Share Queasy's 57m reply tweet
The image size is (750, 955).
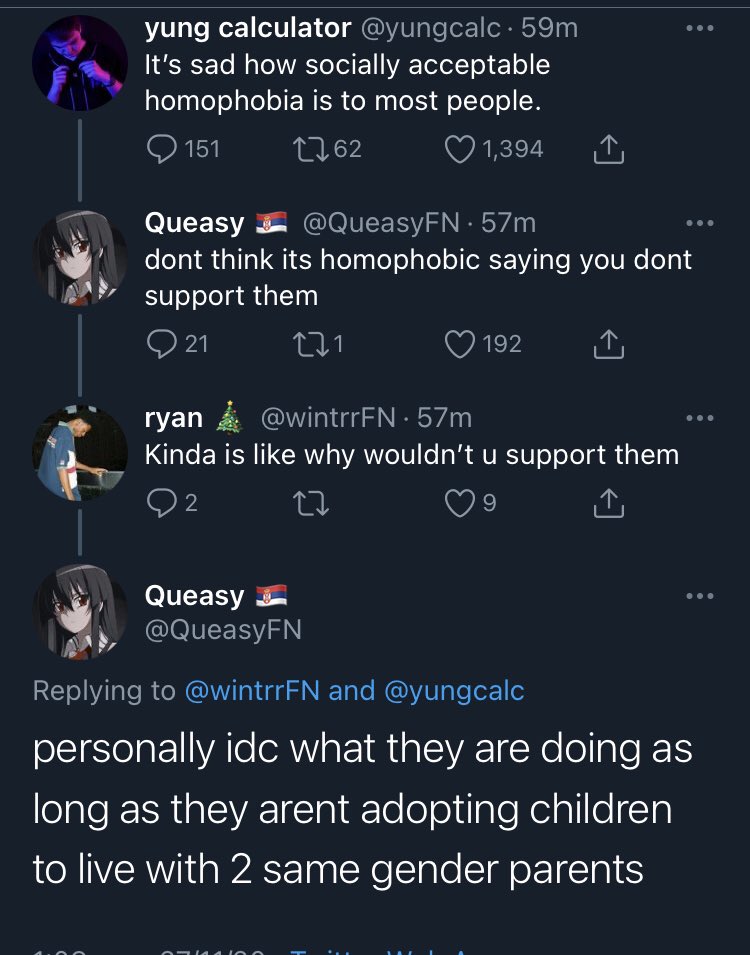coord(608,345)
